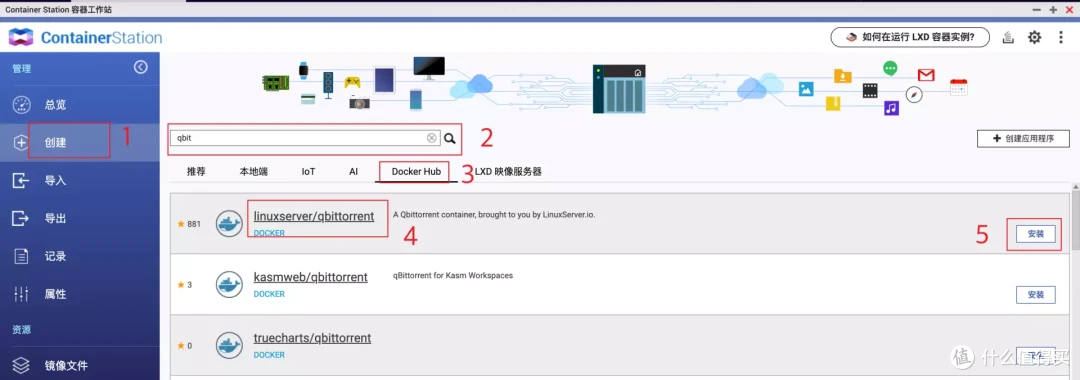Switch to the AI tab
The height and width of the screenshot is (380, 1080).
pos(353,171)
